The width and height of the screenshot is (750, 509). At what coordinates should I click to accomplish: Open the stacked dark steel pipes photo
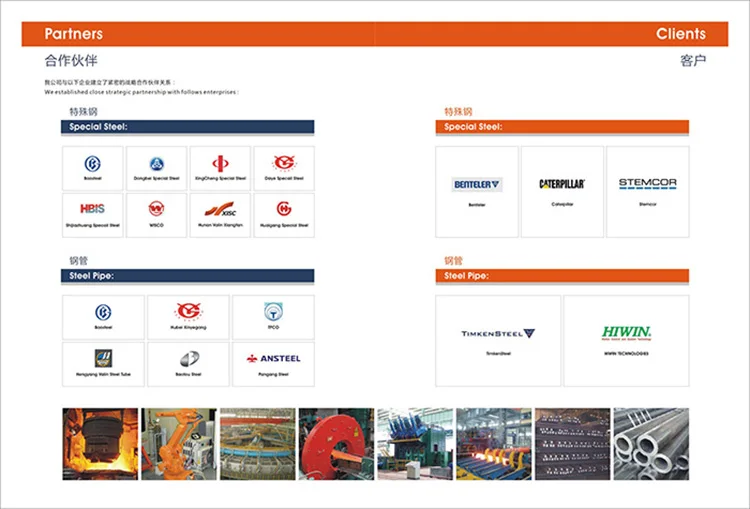(x=573, y=444)
